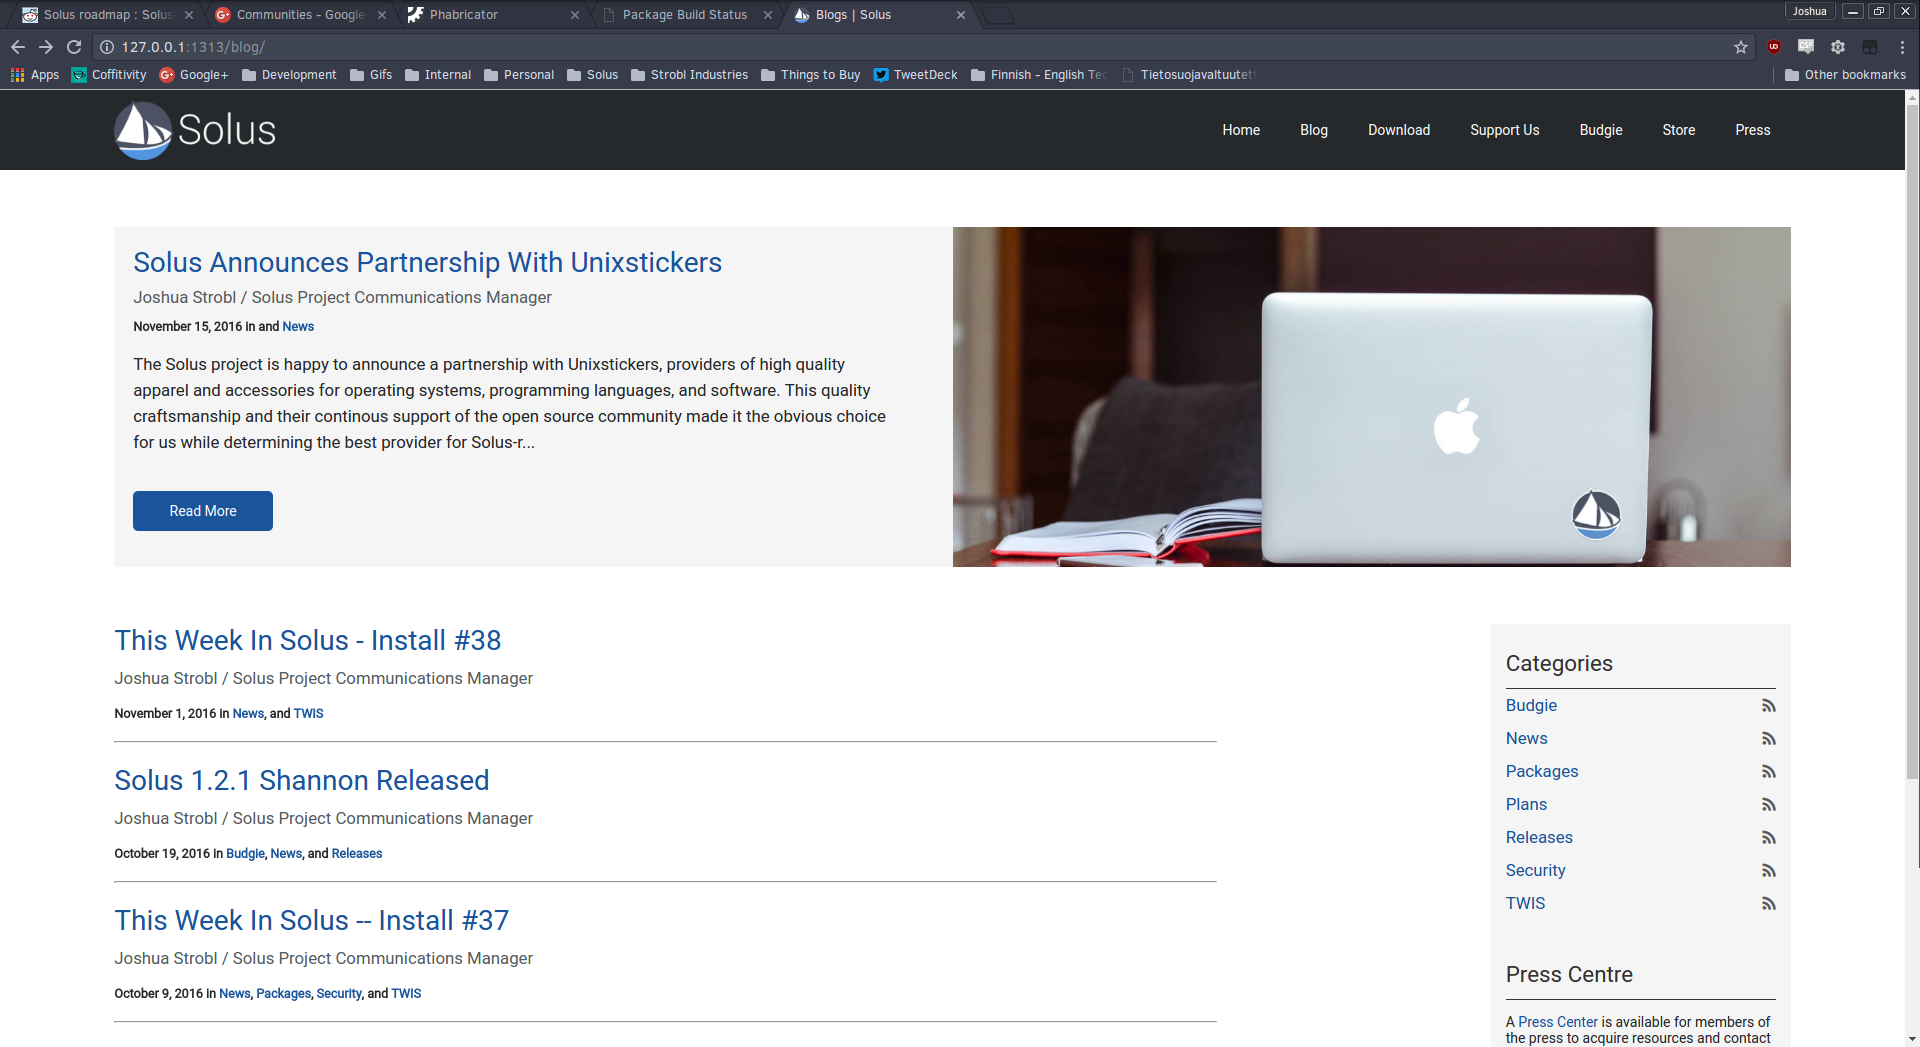
Task: Open the Budgie navigation item
Action: pyautogui.click(x=1601, y=130)
